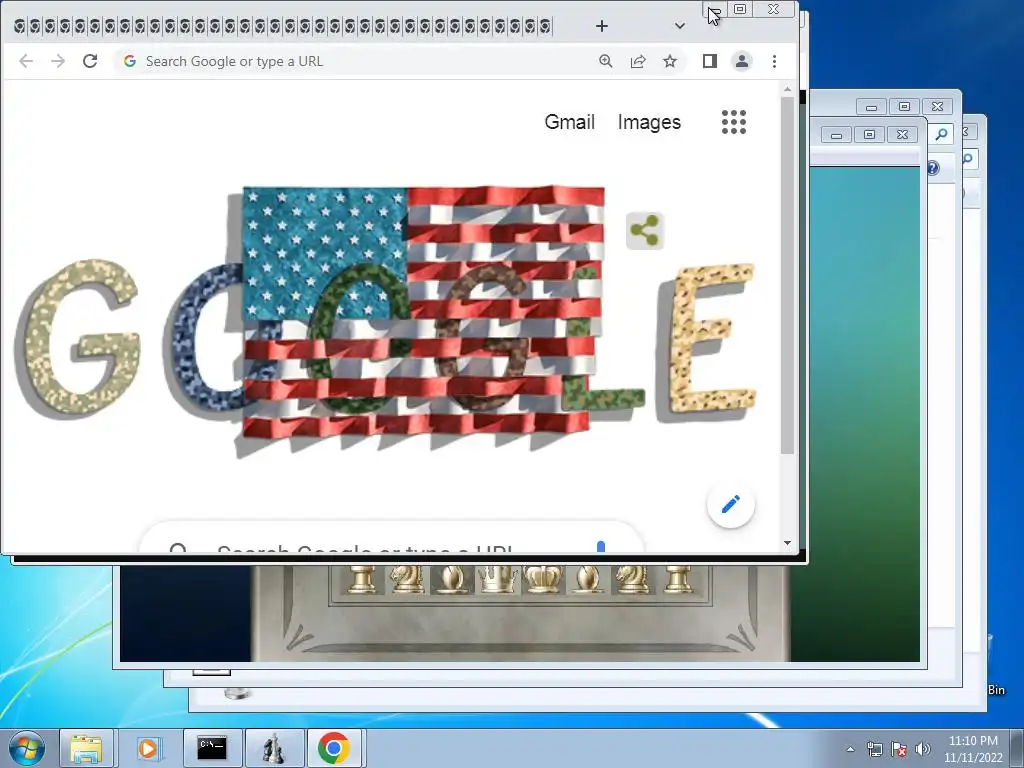Open Chrome side panel
The width and height of the screenshot is (1024, 768).
pyautogui.click(x=710, y=61)
